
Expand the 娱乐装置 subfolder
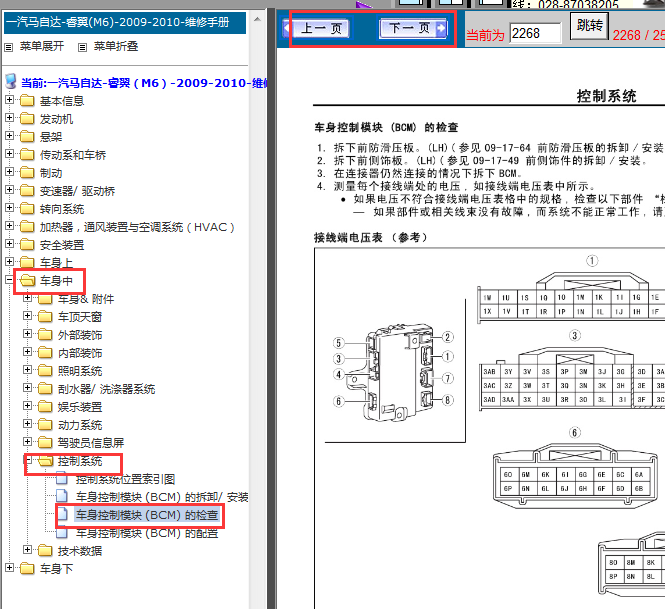(x=28, y=406)
